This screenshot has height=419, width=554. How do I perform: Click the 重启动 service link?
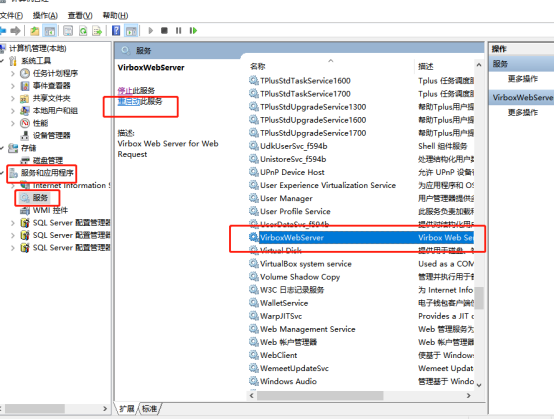point(129,101)
